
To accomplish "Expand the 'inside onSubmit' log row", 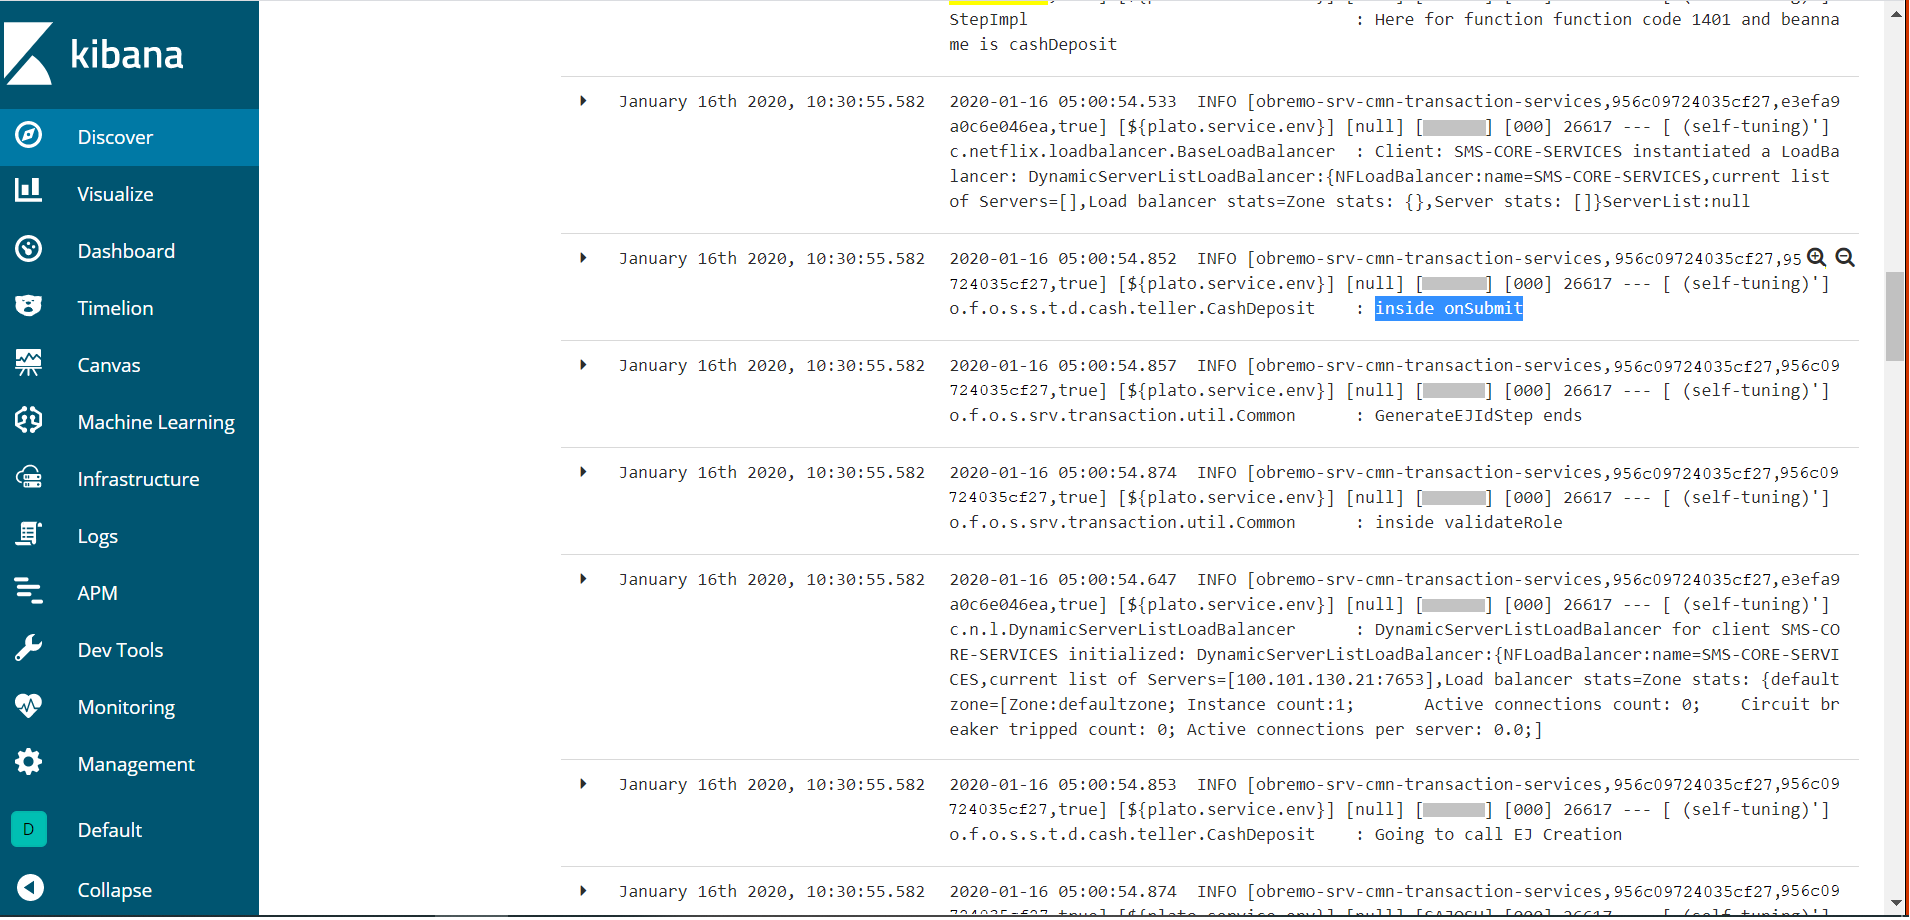I will (x=583, y=258).
